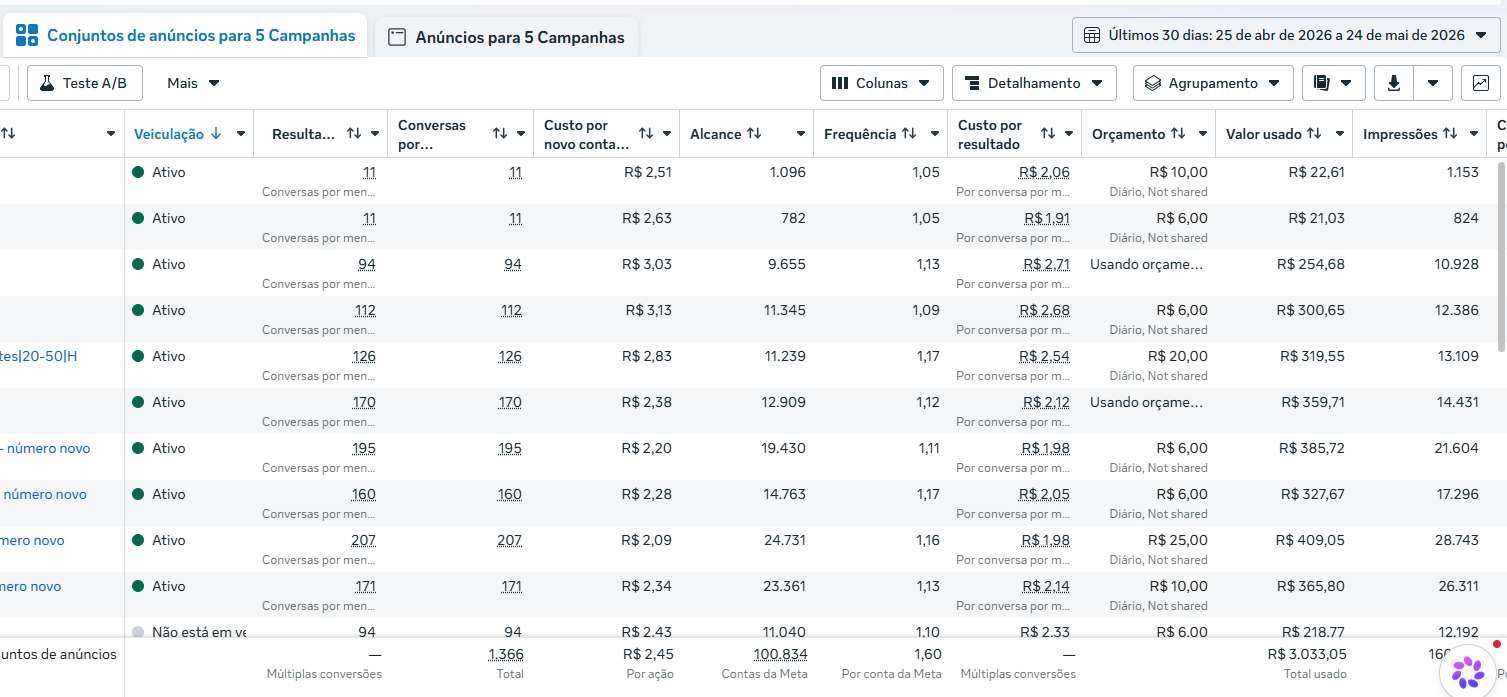
Task: Open the Detalhamento dropdown
Action: tap(1034, 83)
